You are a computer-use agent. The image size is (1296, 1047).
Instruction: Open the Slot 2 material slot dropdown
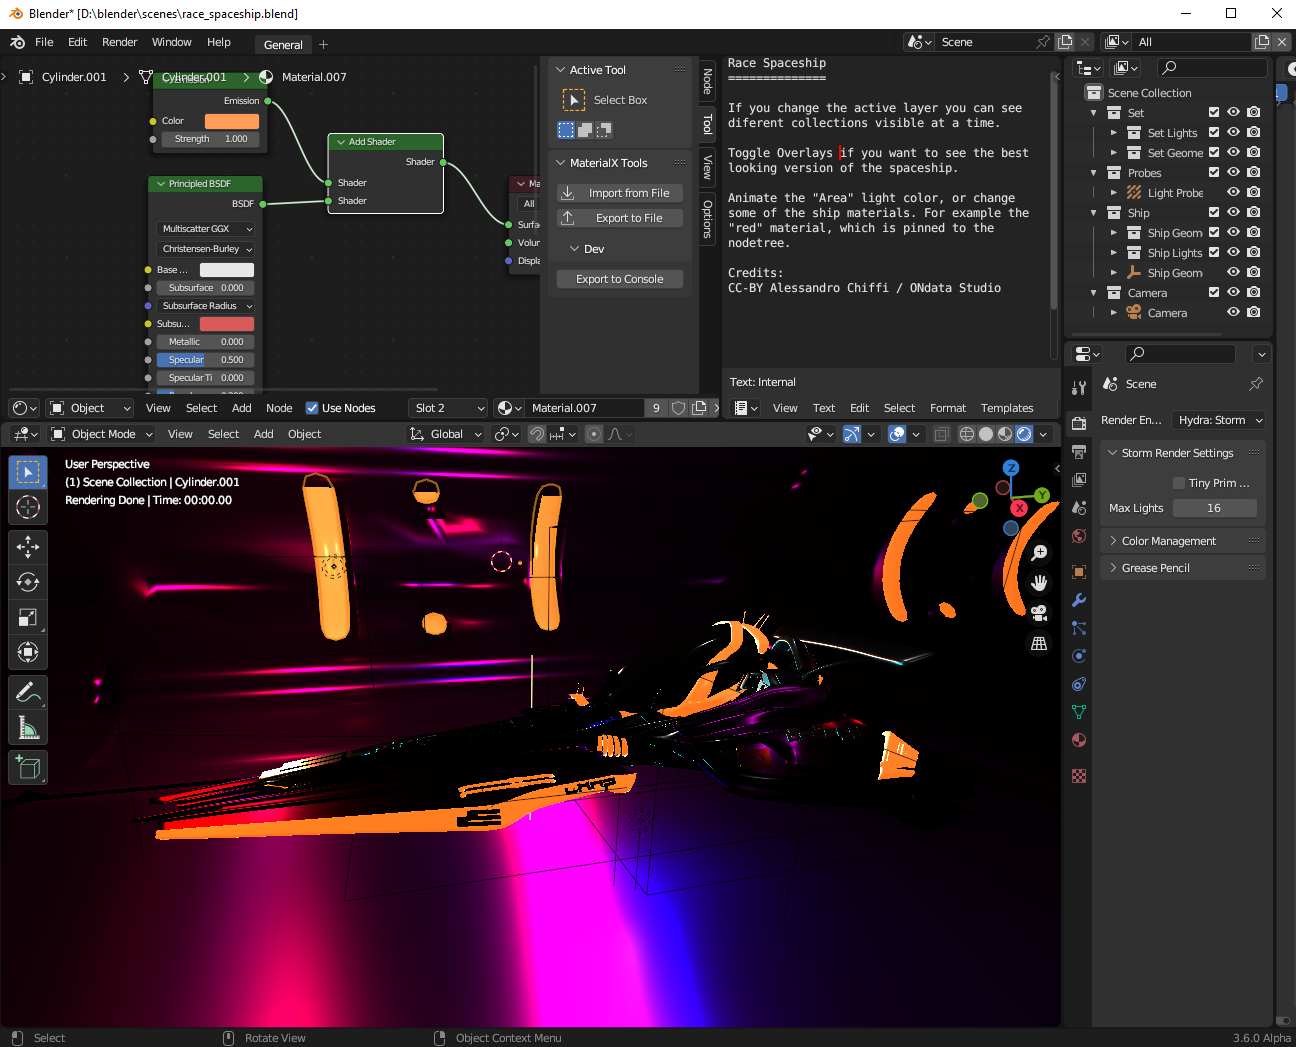click(449, 408)
